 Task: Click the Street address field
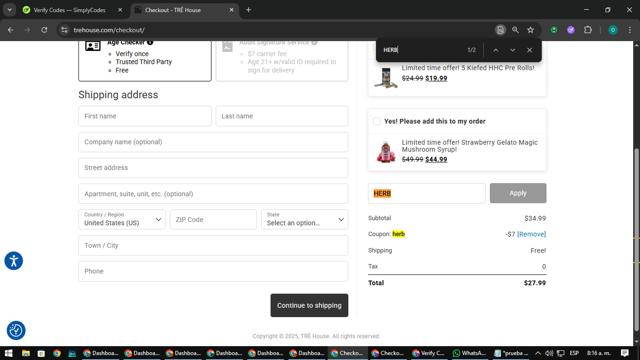[x=213, y=168]
